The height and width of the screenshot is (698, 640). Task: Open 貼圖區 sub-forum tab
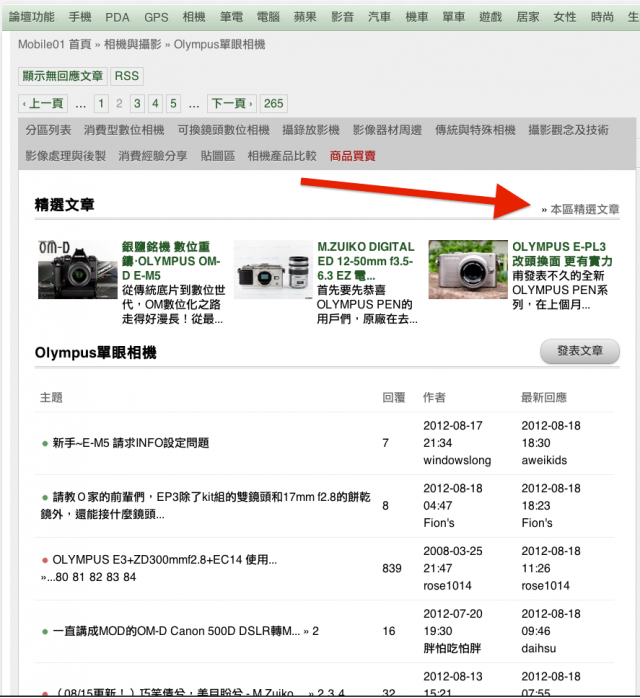pos(218,156)
